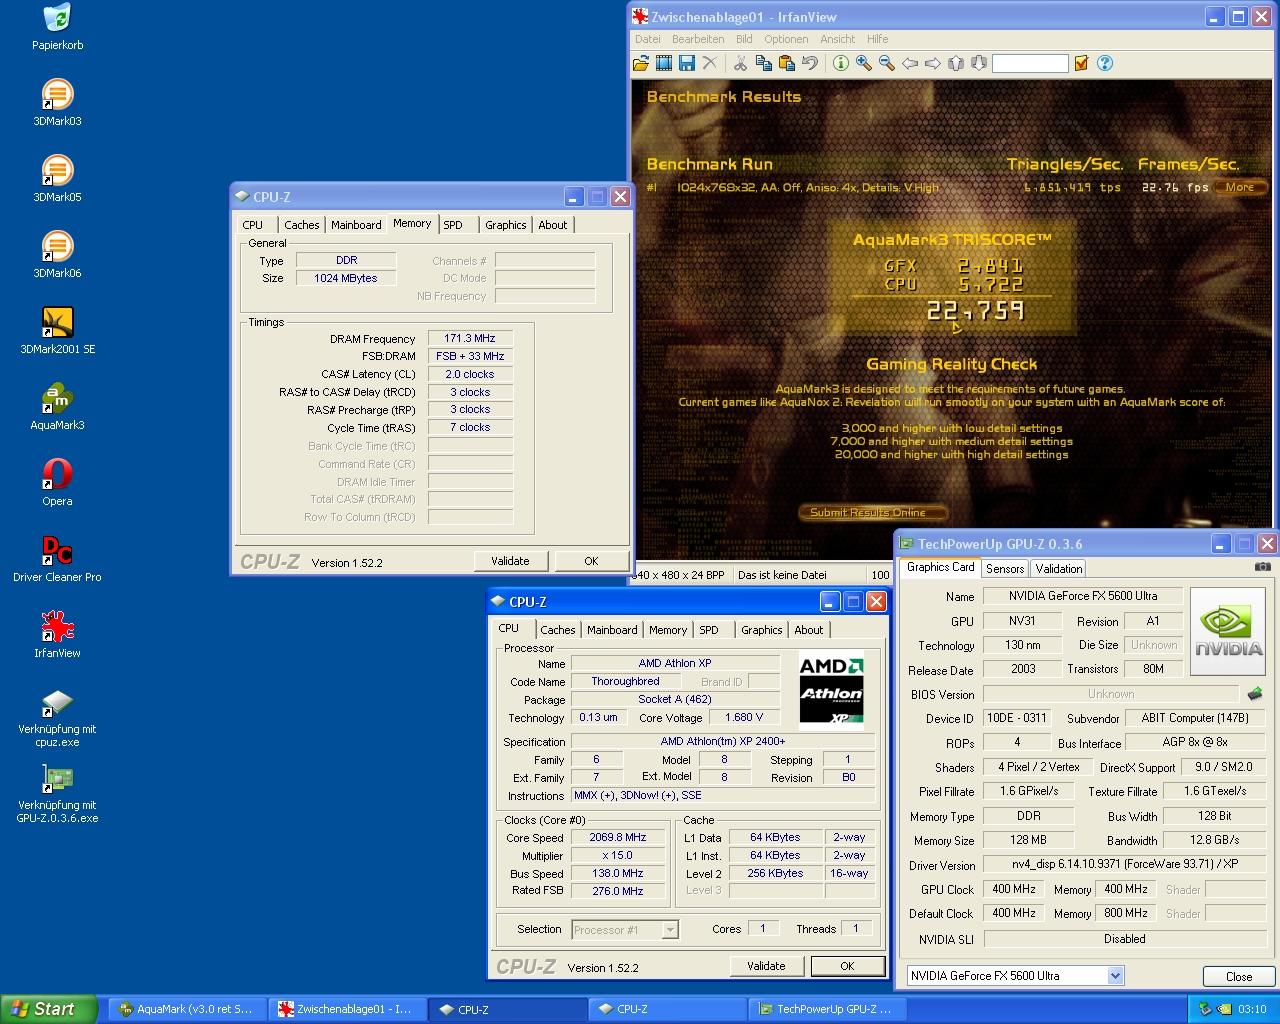The image size is (1280, 1024).
Task: Switch to Caches tab in memory CPU-Z window
Action: point(301,225)
